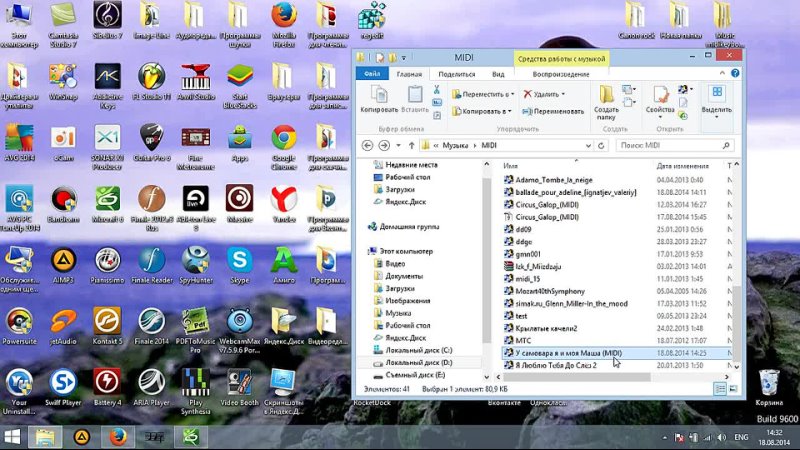Select the Finale 2014 desktop icon
The image size is (800, 450).
152,327
